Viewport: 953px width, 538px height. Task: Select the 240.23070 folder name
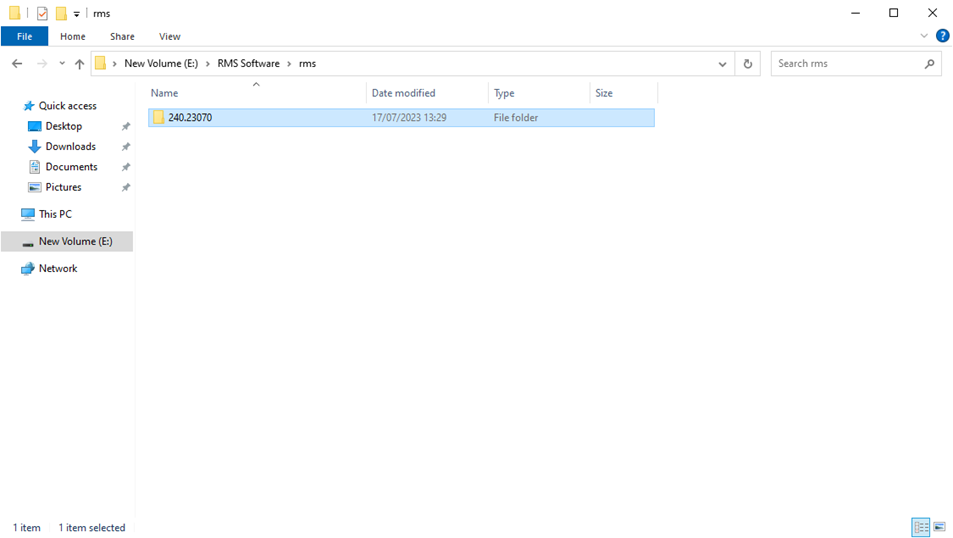click(190, 117)
